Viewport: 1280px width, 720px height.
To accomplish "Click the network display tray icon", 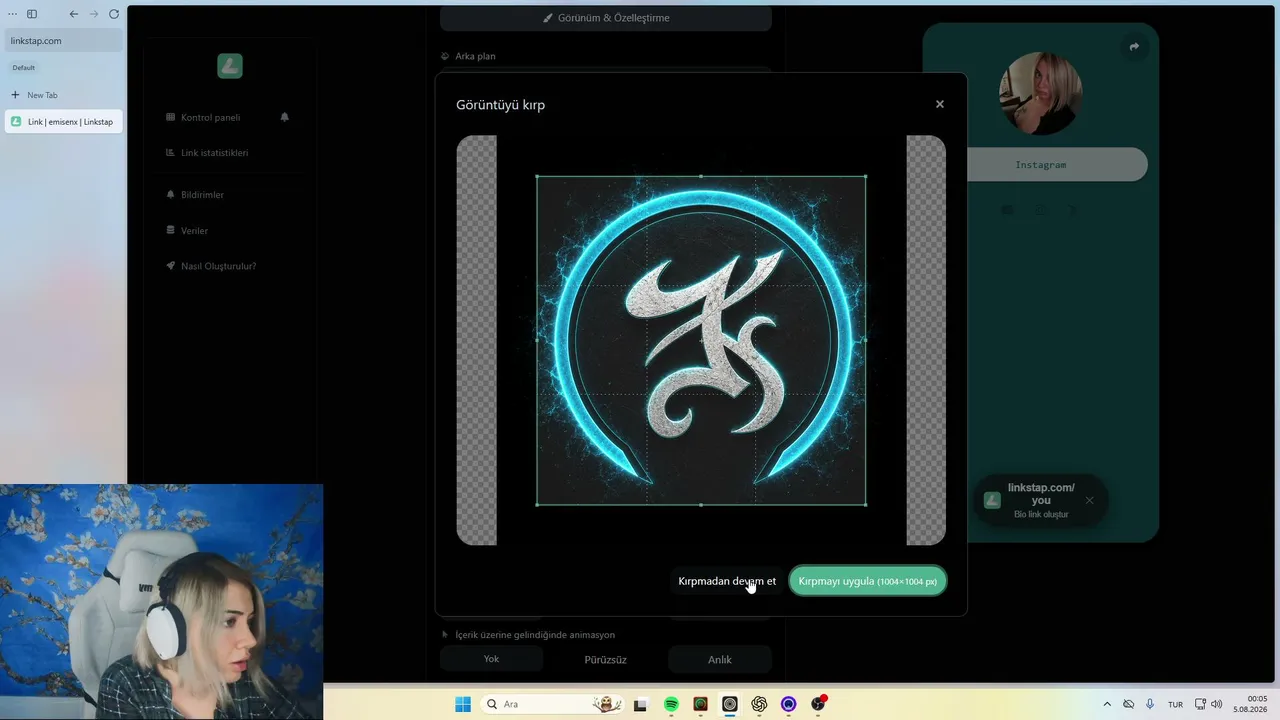I will (1201, 704).
